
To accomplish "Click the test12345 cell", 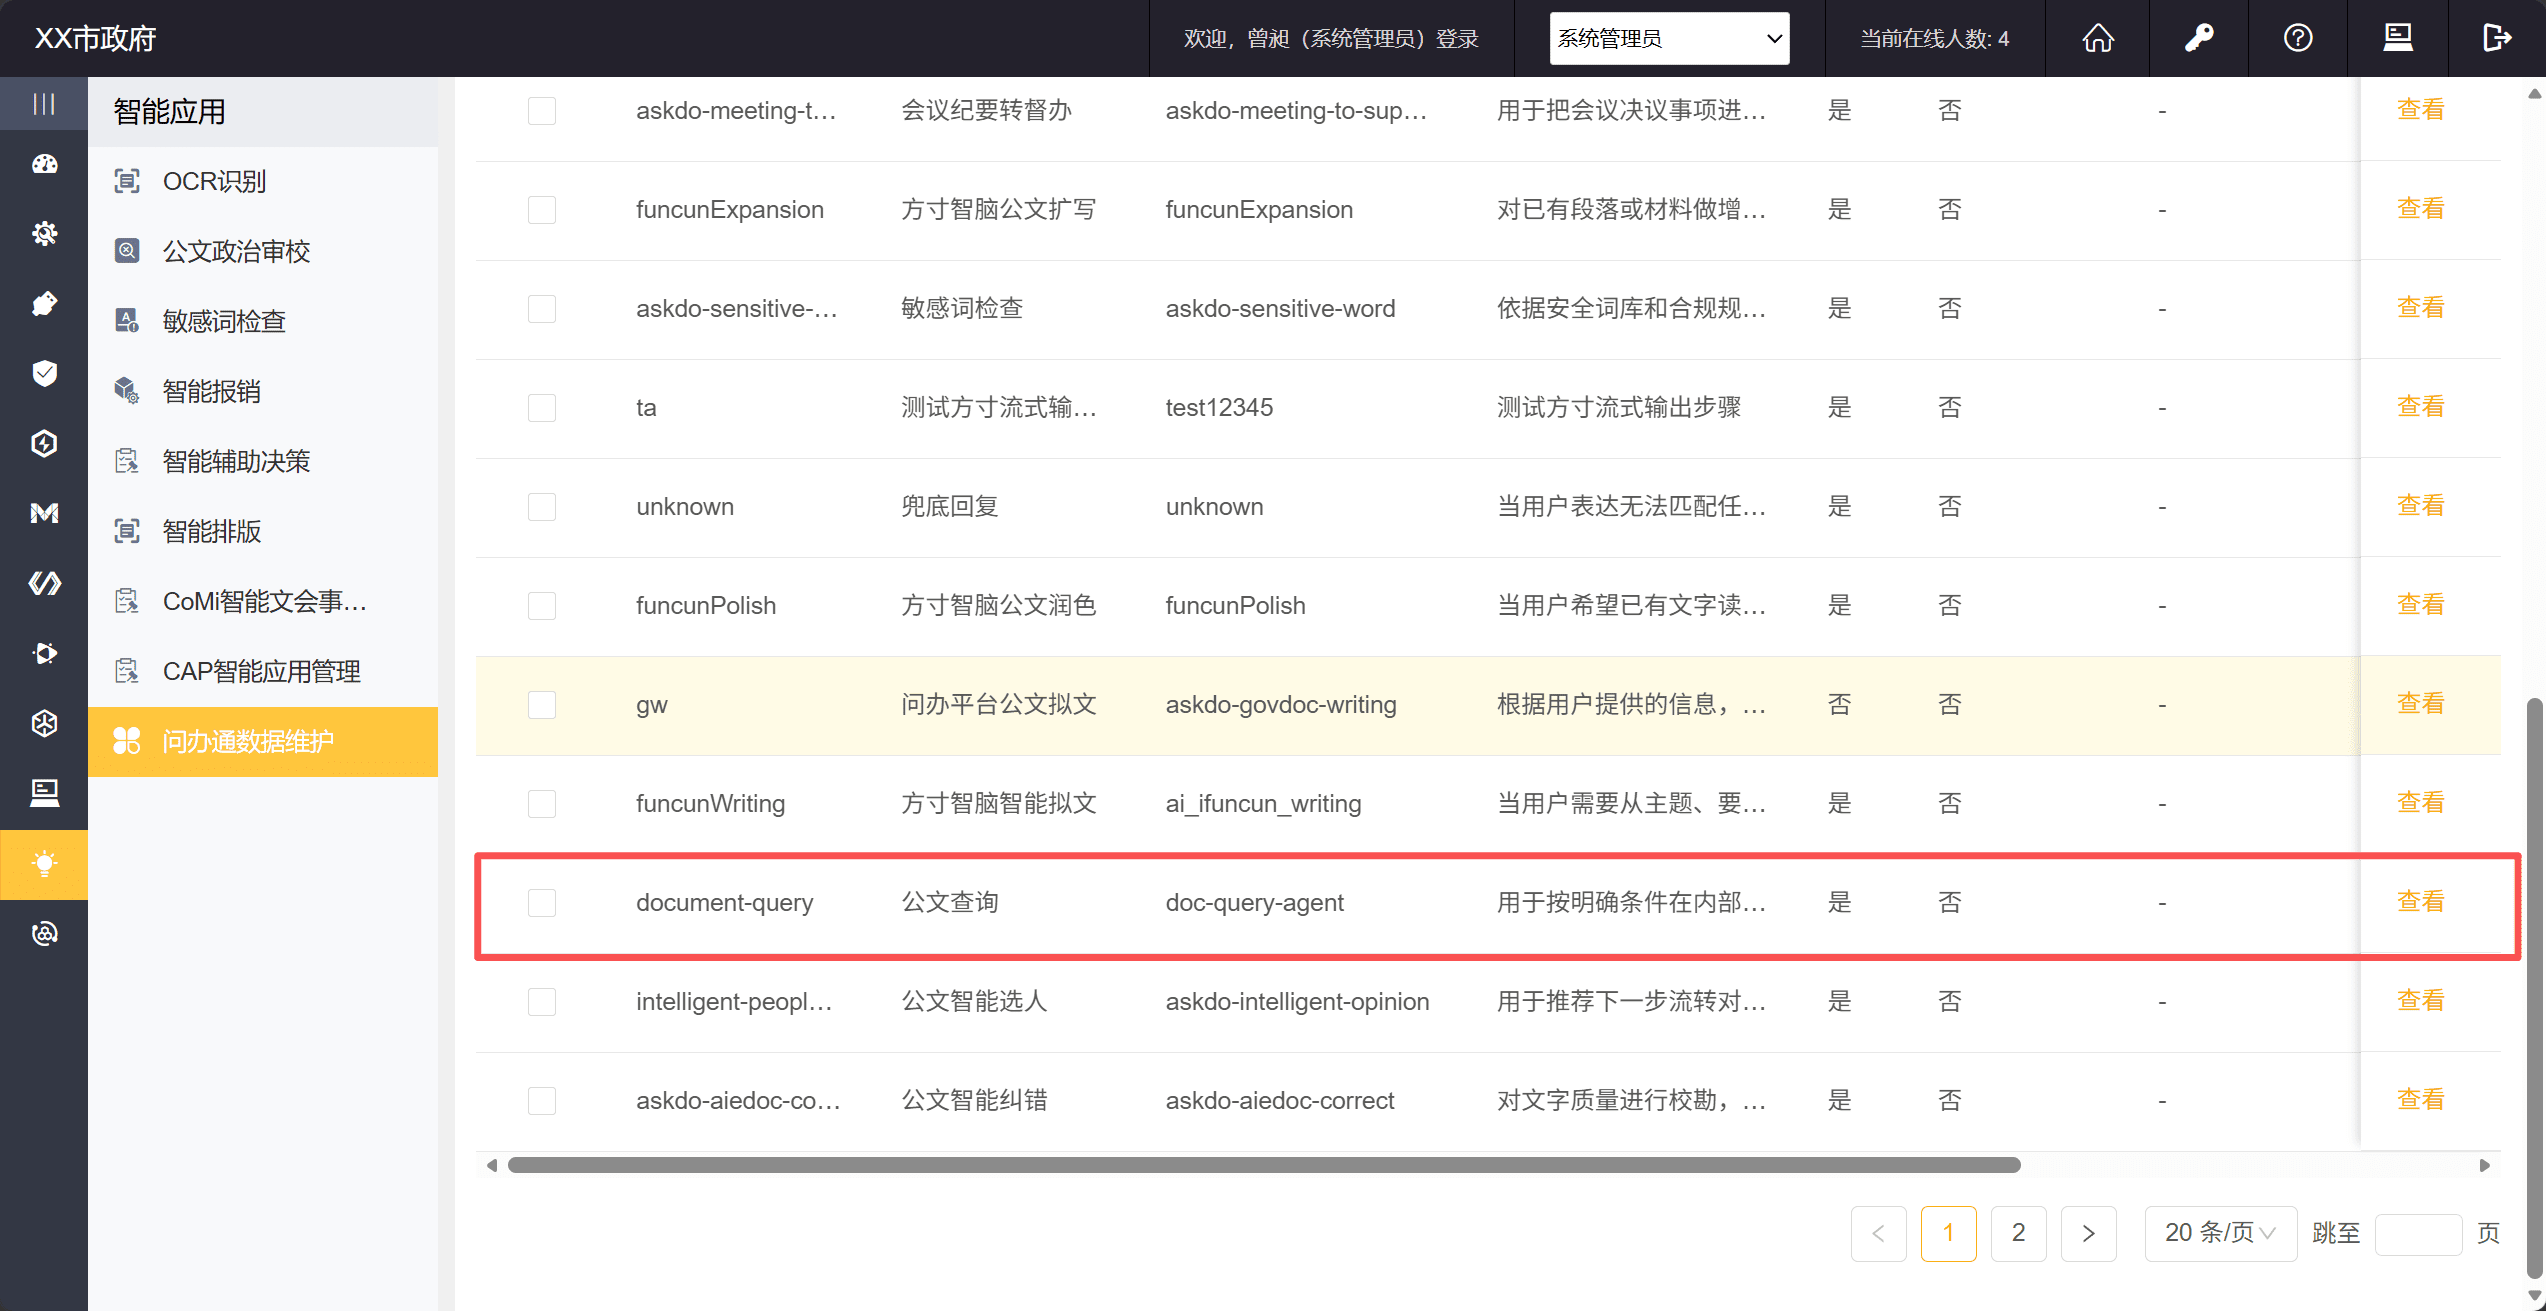I will pos(1219,408).
